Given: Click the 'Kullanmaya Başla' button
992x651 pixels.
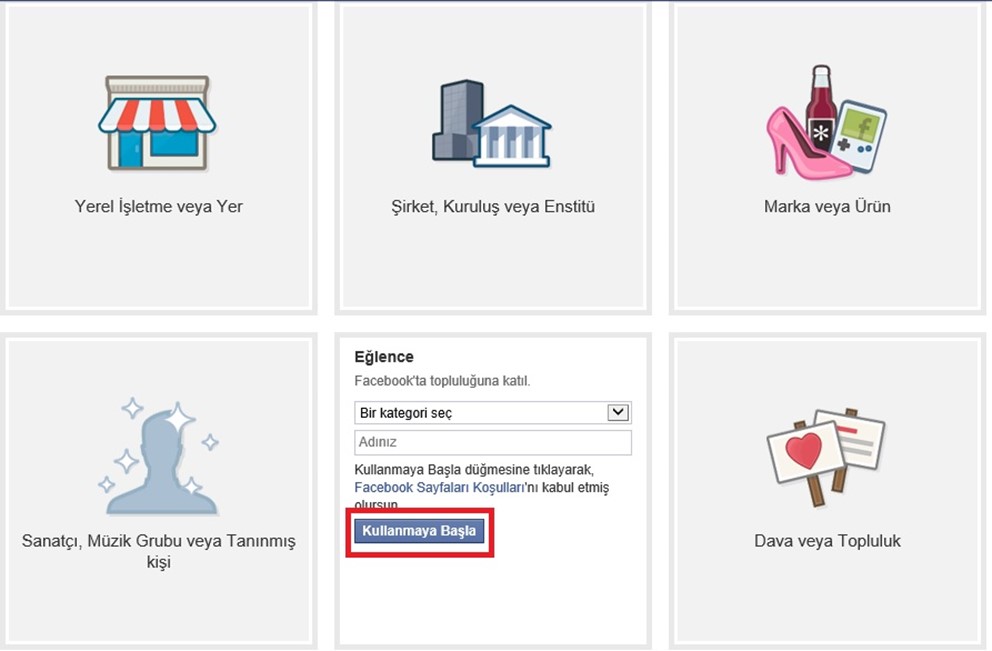Looking at the screenshot, I should click(419, 531).
